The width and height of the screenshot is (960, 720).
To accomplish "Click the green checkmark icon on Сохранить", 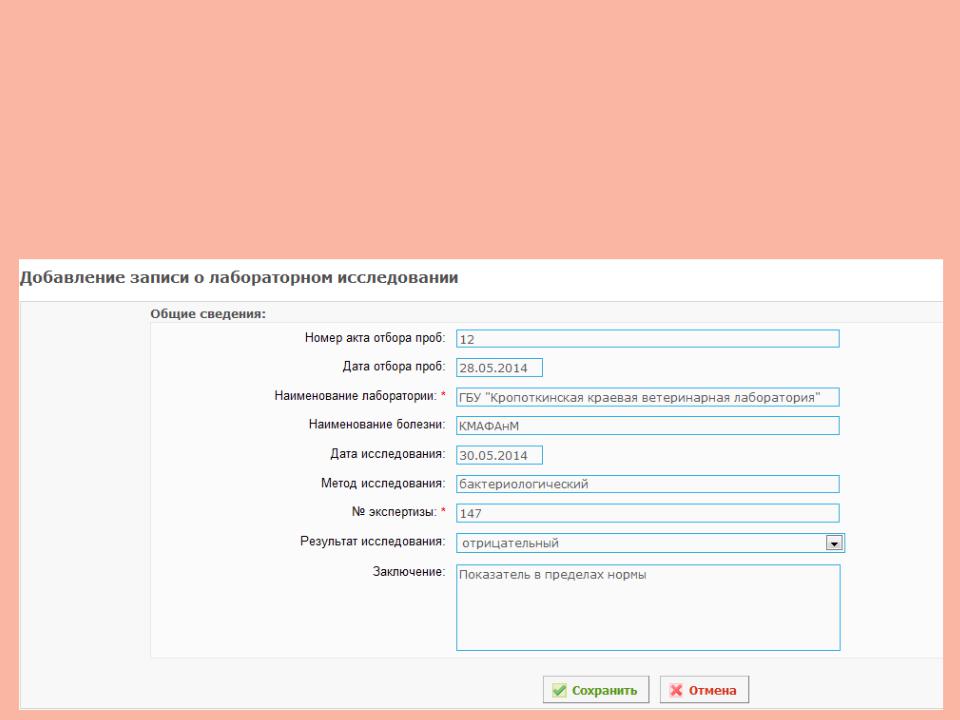I will click(559, 691).
